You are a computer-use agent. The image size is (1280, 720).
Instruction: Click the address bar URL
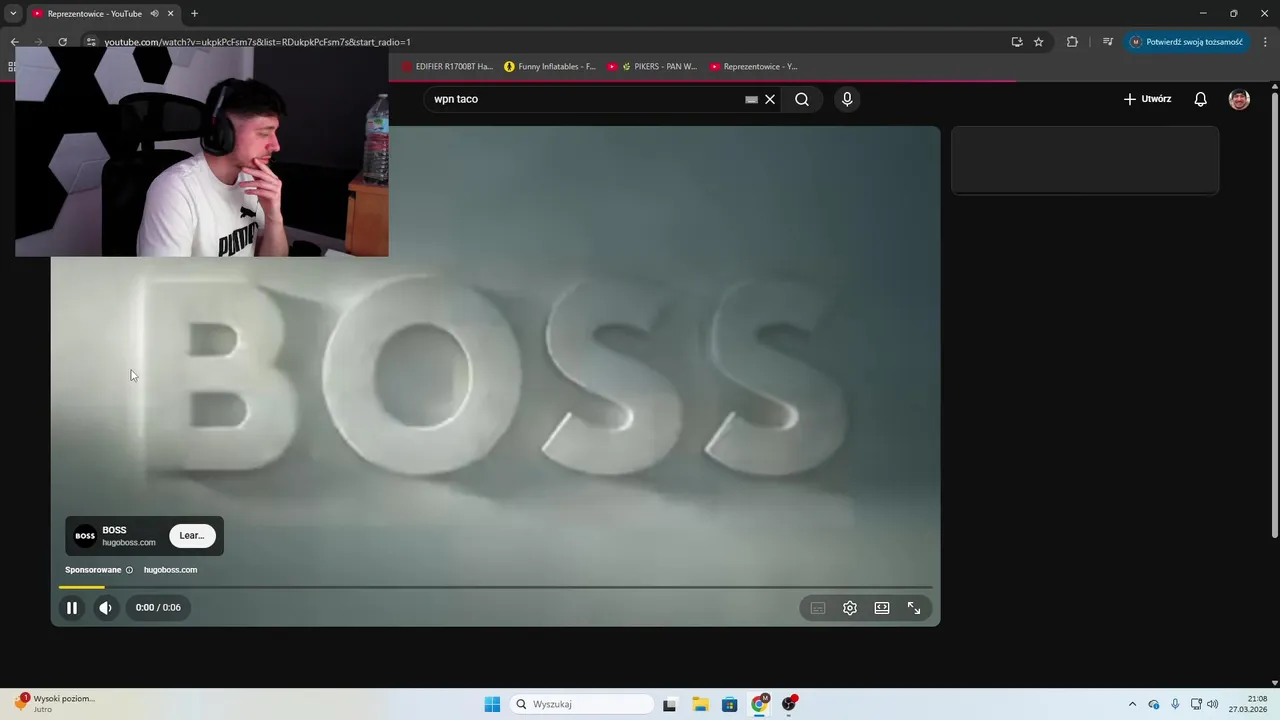258,42
